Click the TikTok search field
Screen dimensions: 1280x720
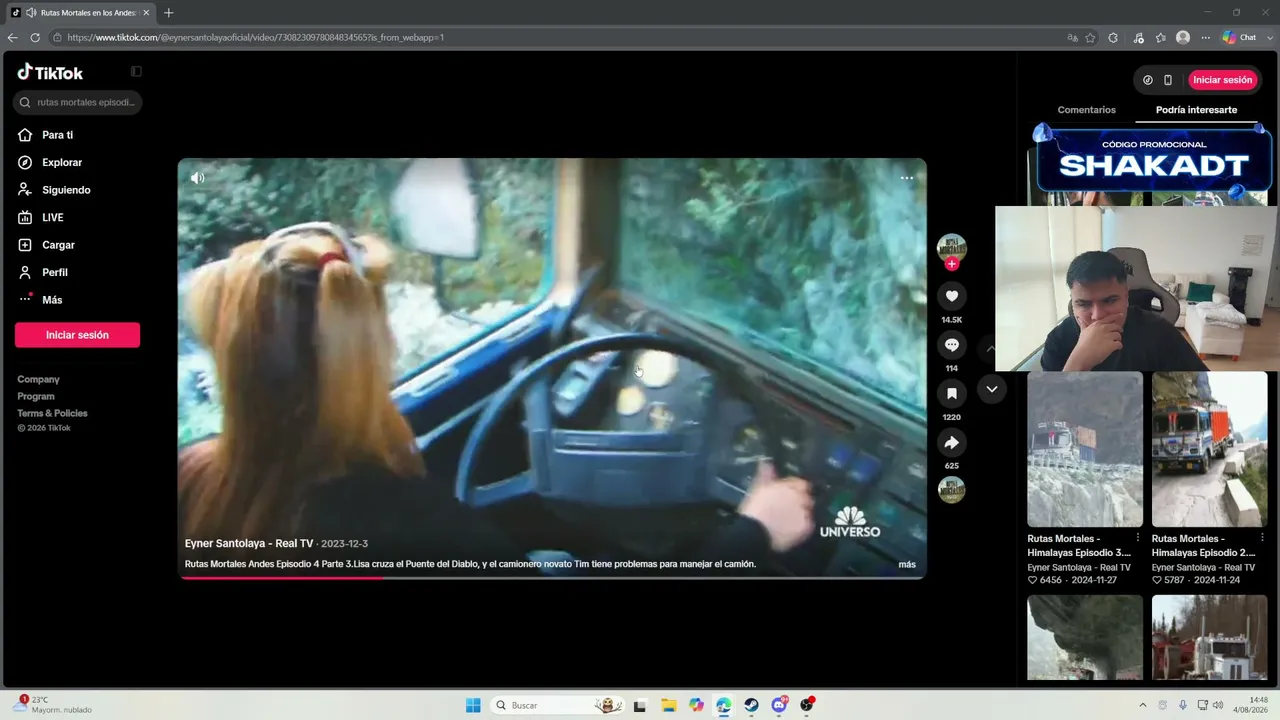click(x=77, y=102)
